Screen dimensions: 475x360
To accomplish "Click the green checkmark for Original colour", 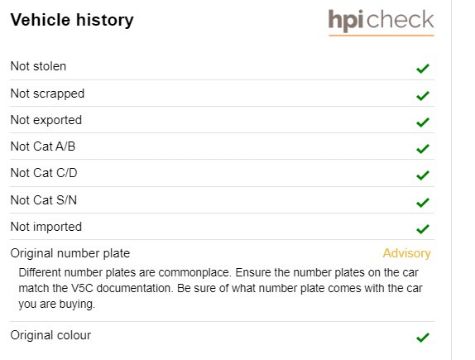I will point(423,338).
